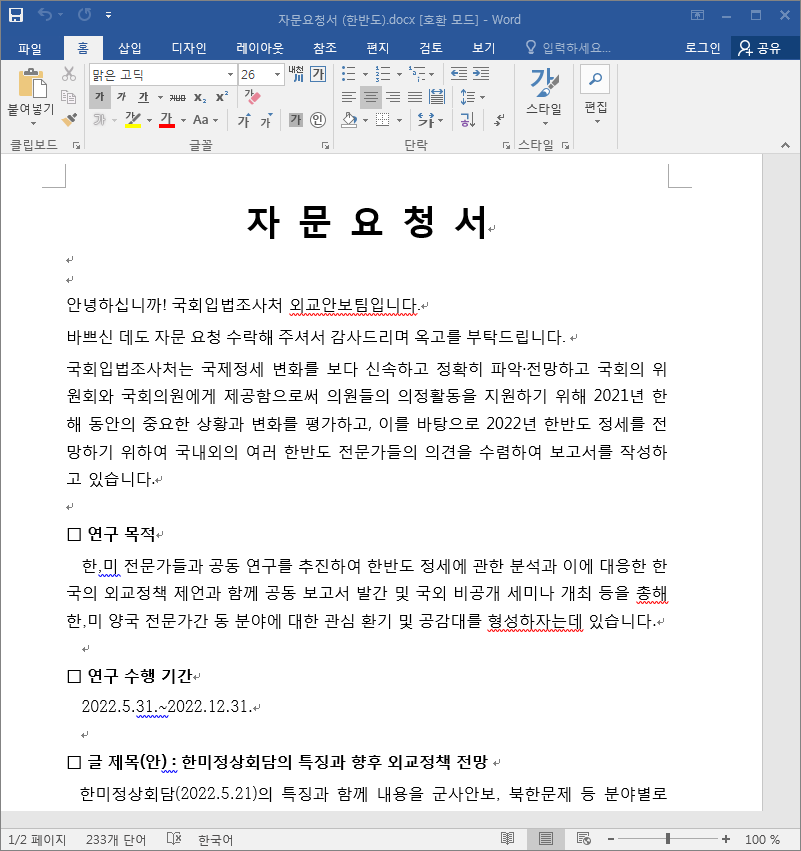
Task: Click the Paste clipboard icon
Action: 32,85
